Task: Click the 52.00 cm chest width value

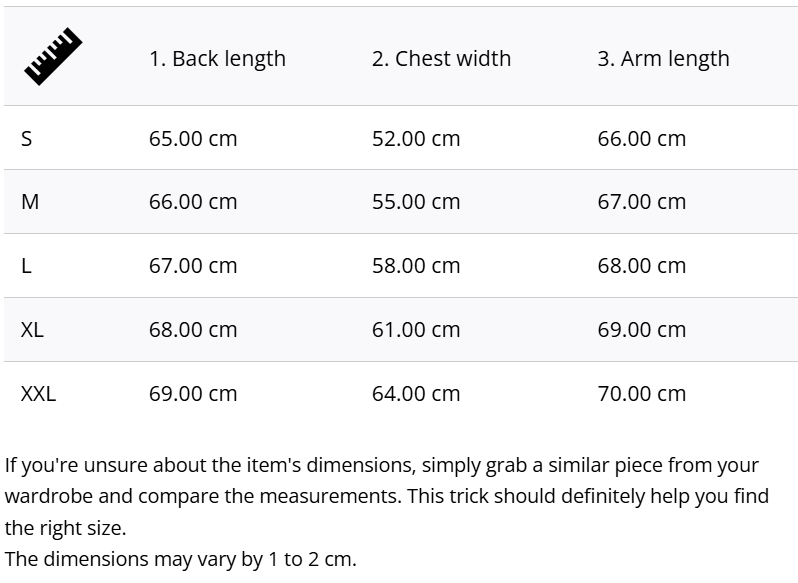Action: click(x=416, y=139)
